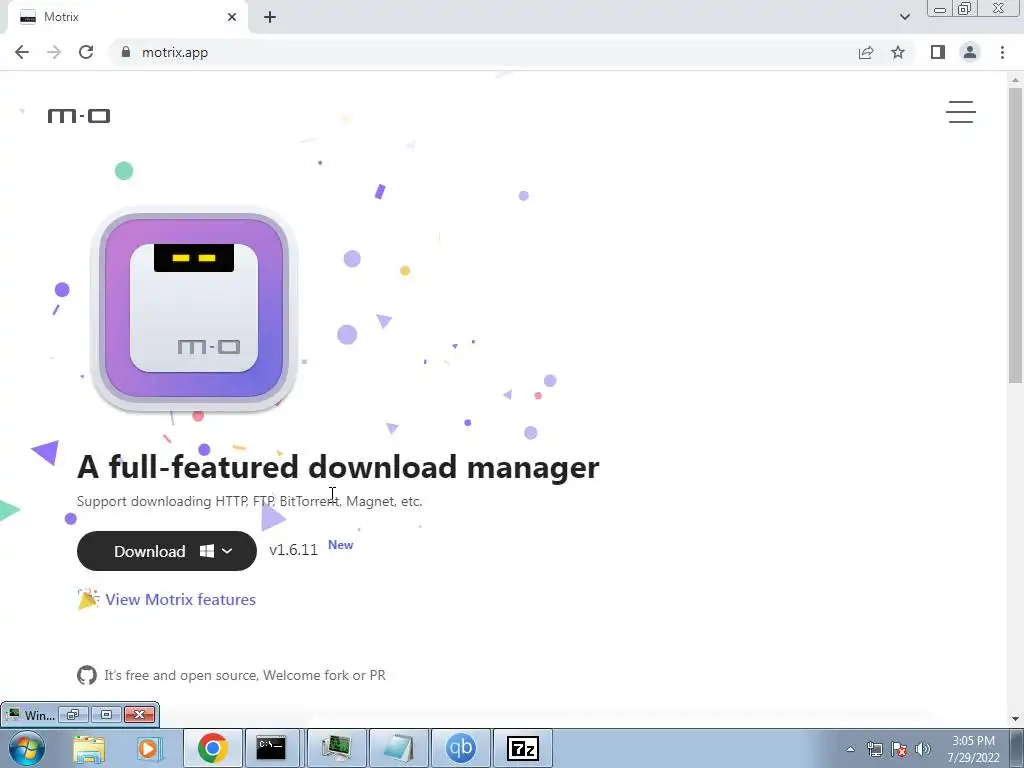
Task: Click the GitHub icon near open source text
Action: (87, 675)
